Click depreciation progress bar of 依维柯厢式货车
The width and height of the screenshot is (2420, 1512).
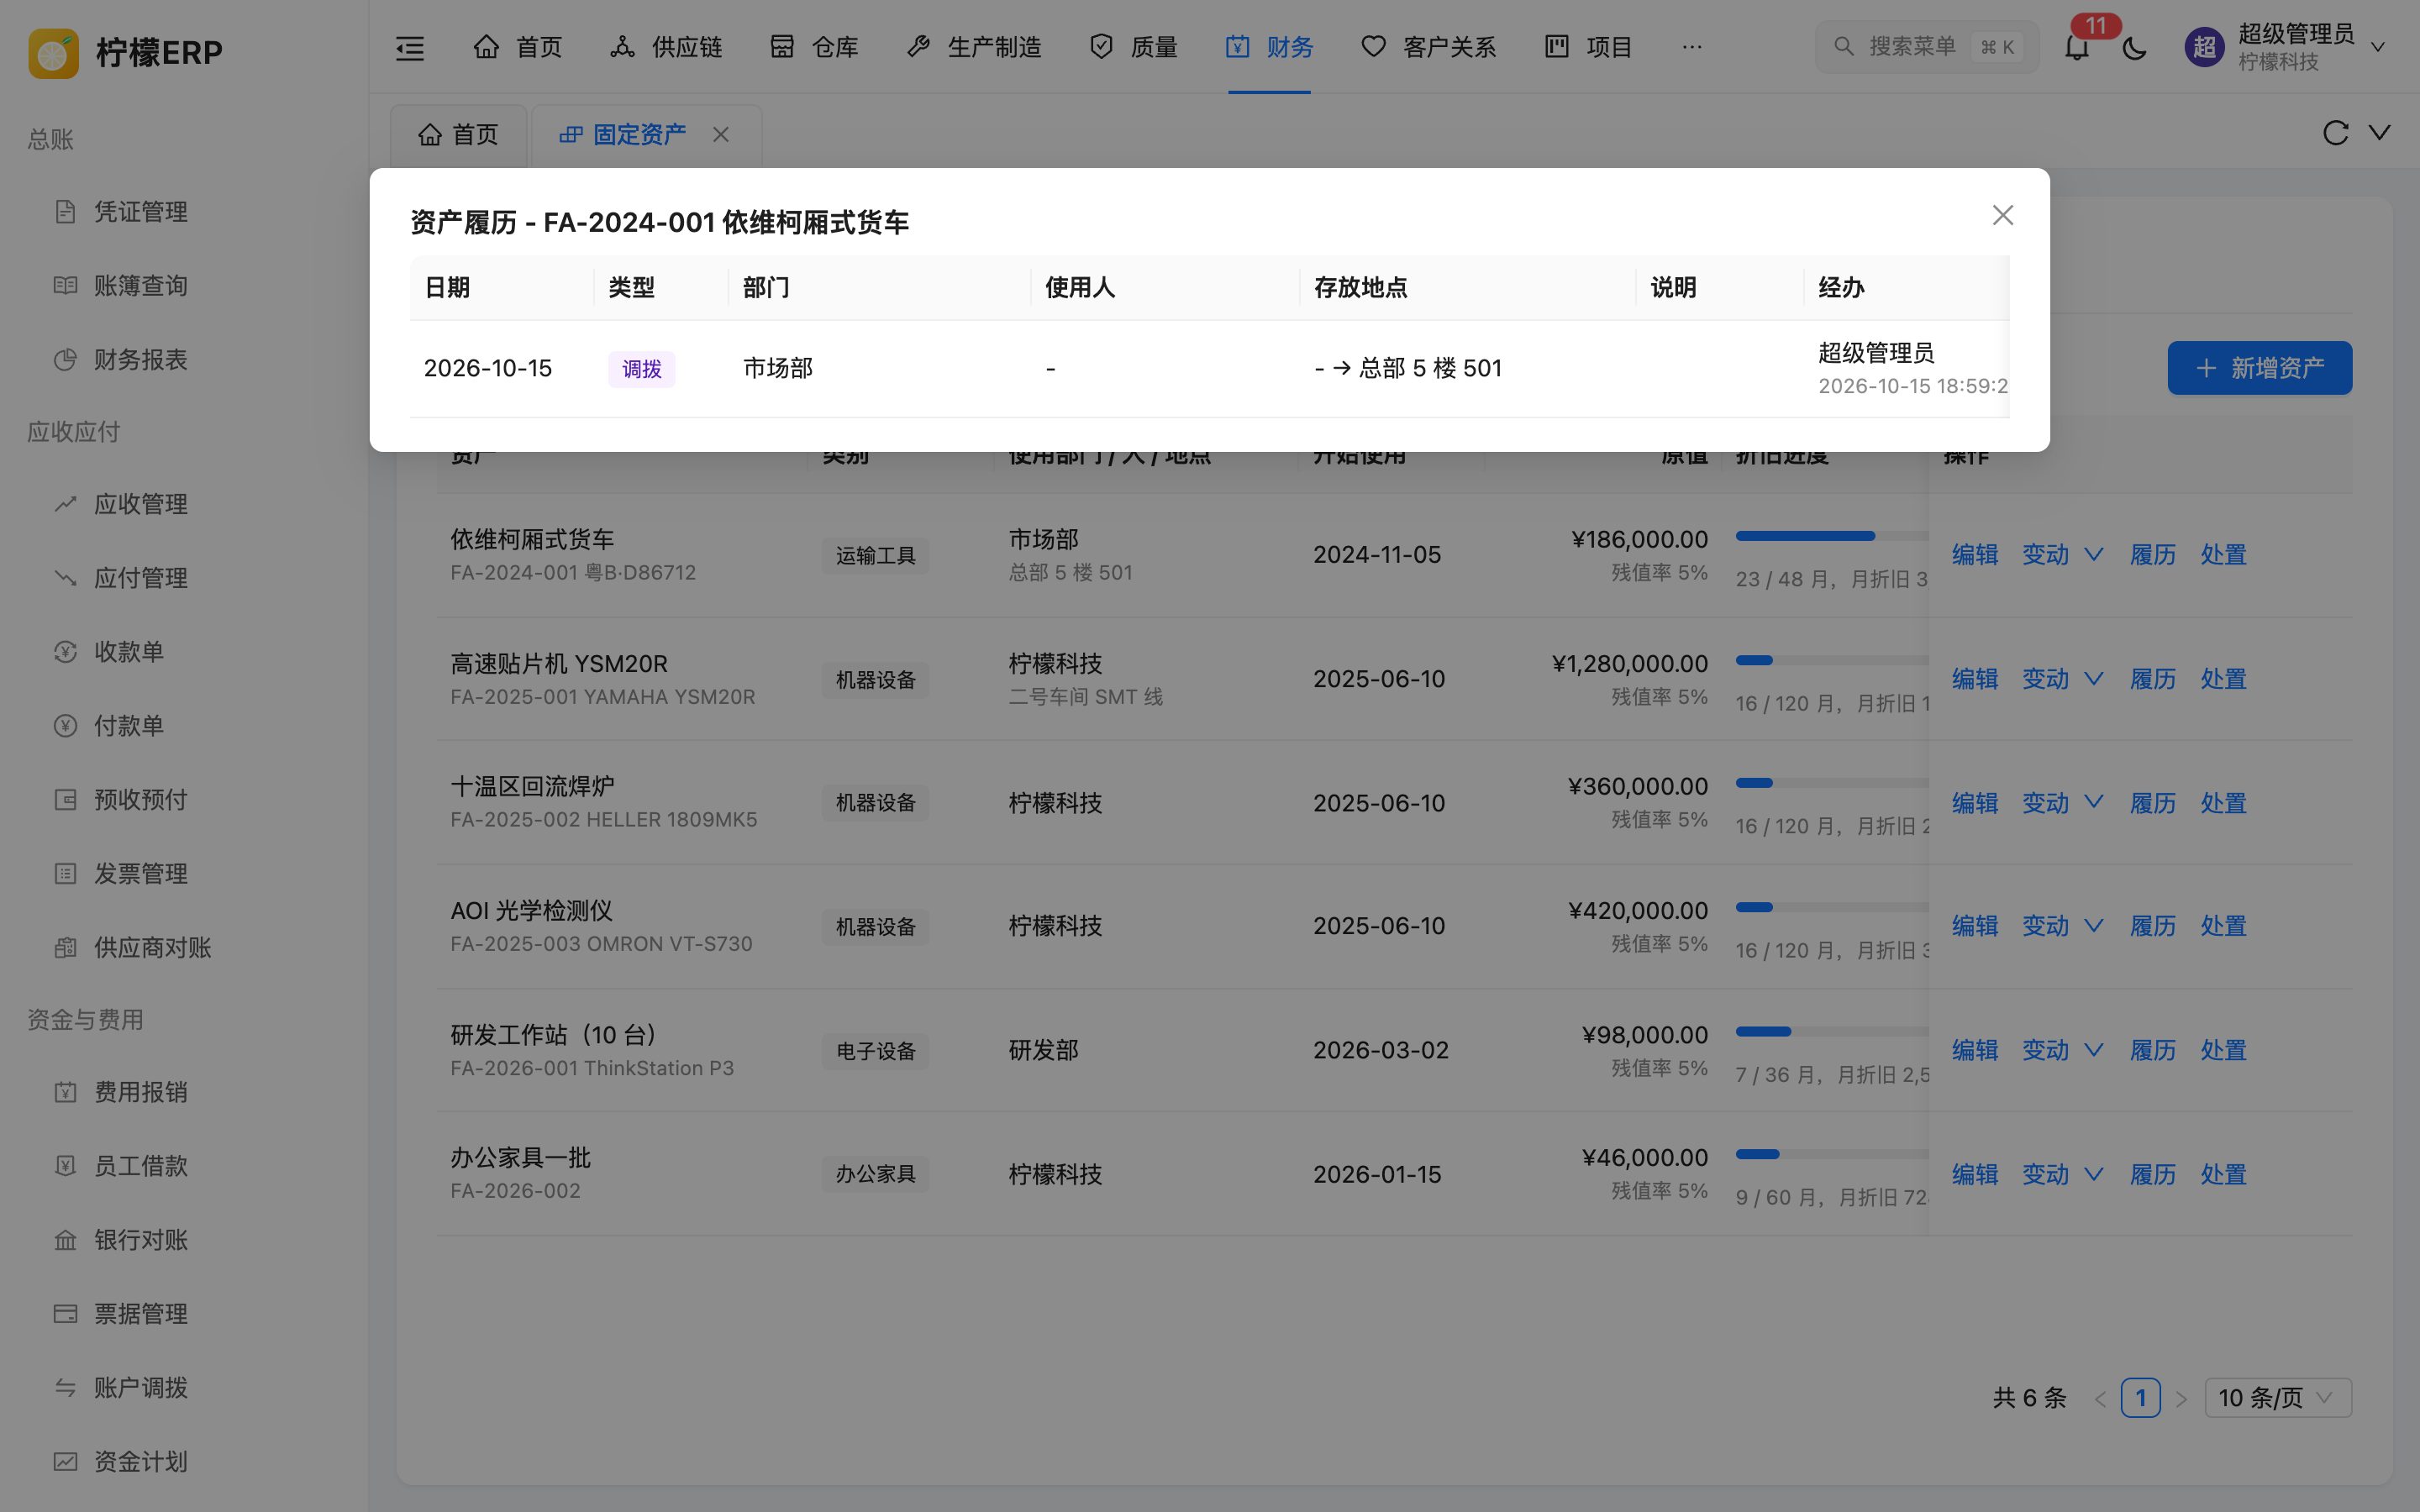1831,536
